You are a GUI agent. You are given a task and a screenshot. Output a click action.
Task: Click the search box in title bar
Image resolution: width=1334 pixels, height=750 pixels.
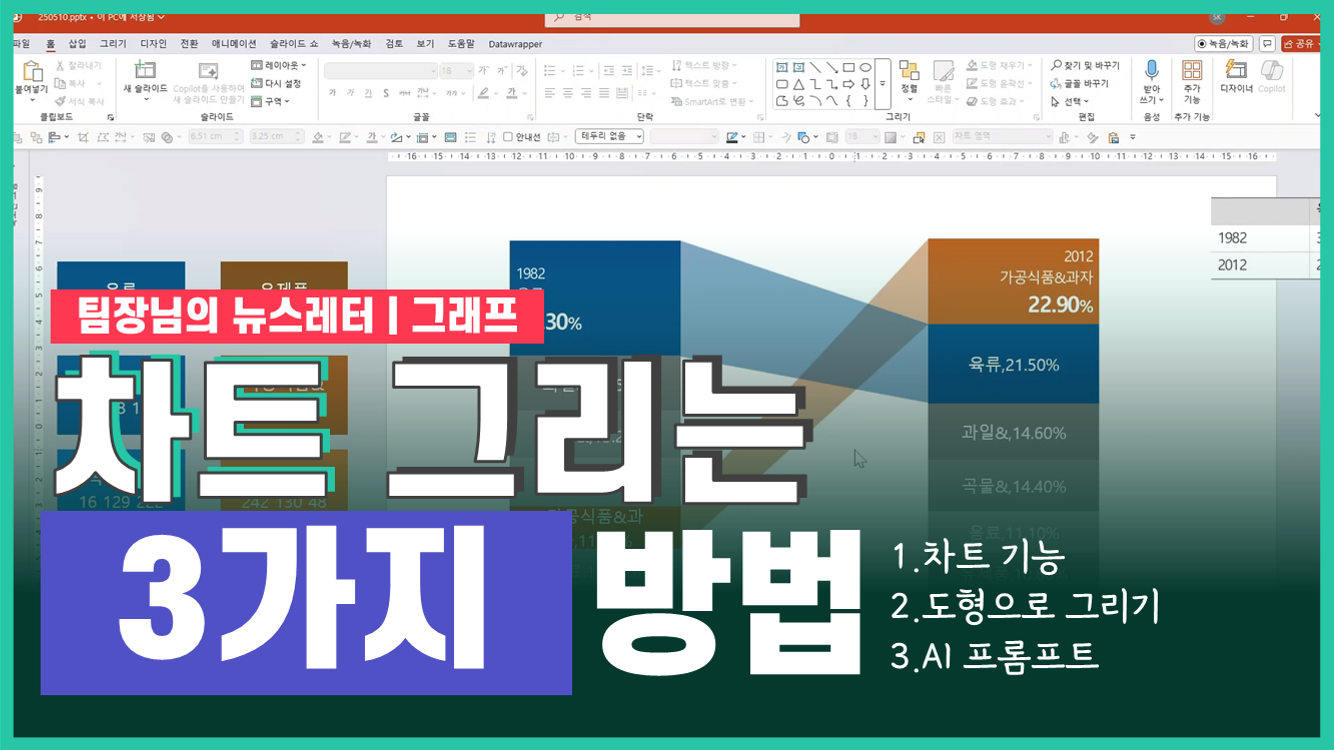pos(672,17)
